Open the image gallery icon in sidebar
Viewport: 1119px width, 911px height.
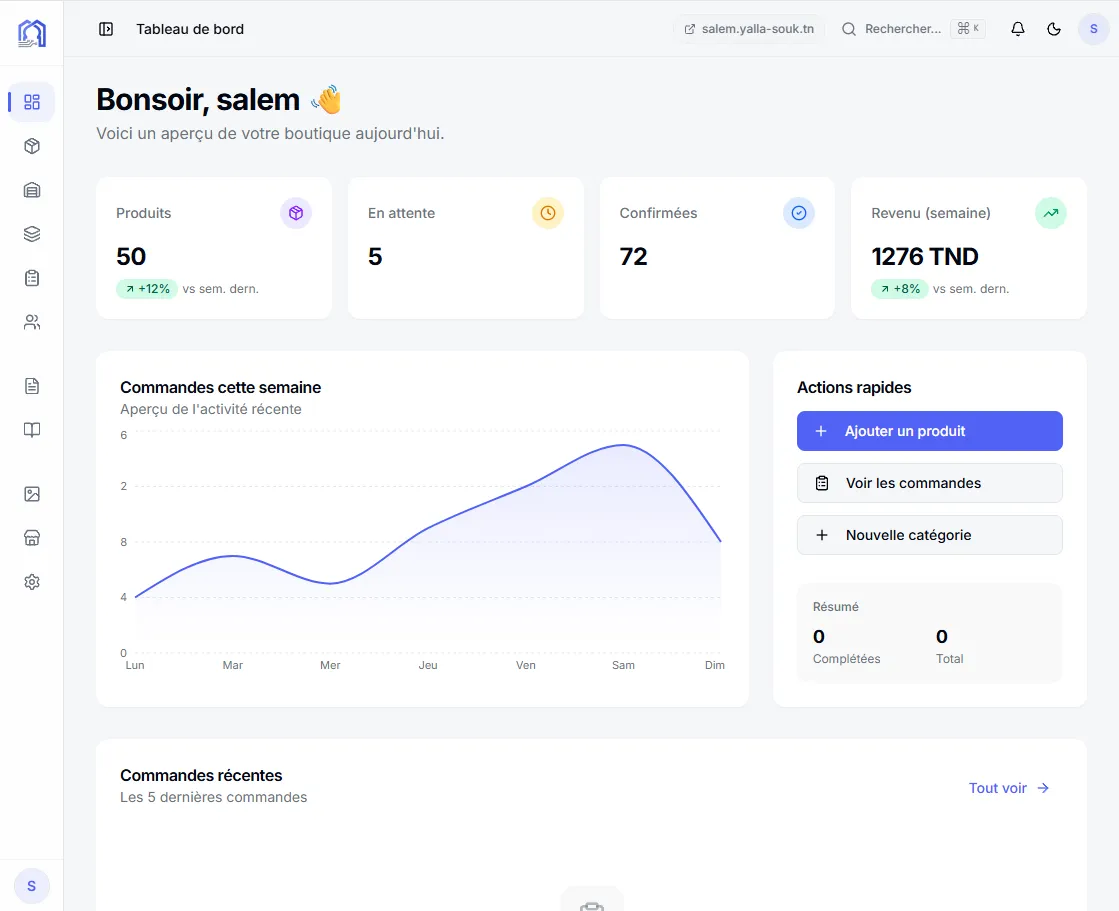pos(32,494)
